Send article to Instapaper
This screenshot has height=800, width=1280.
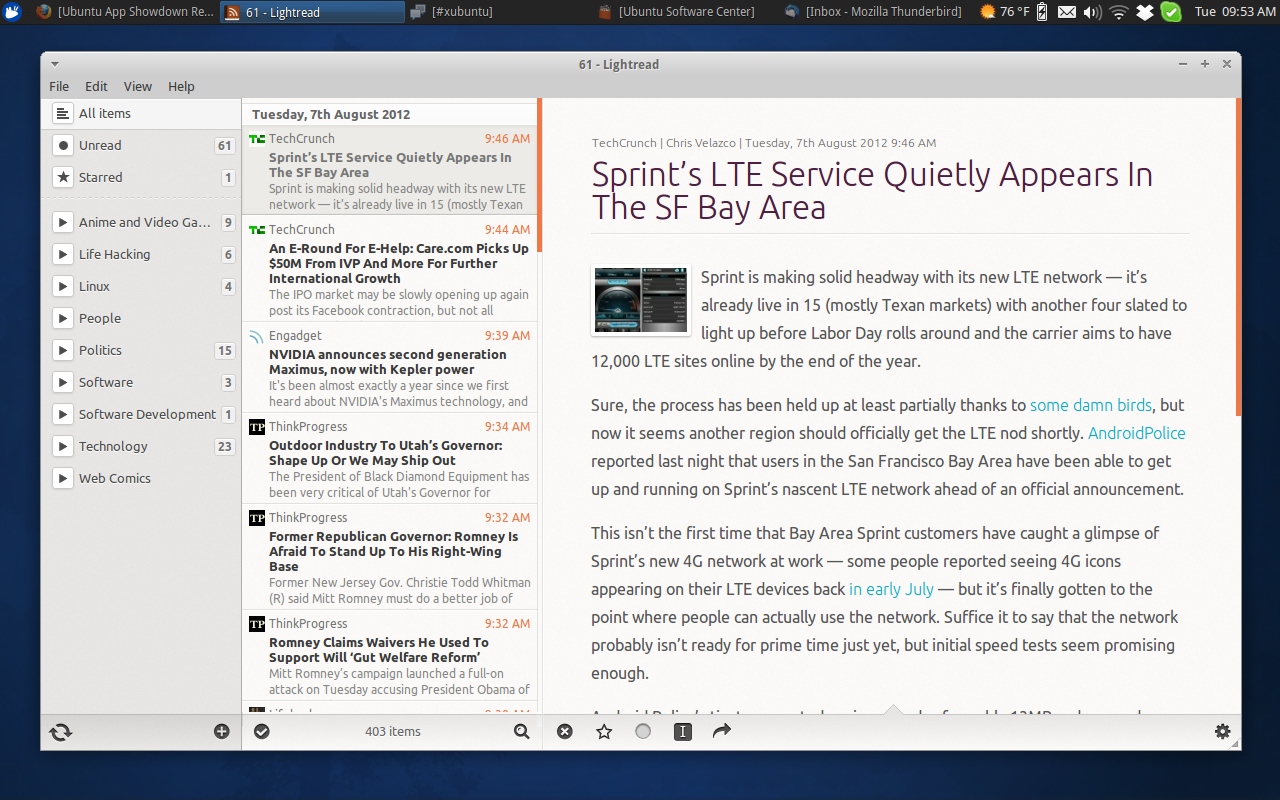682,731
